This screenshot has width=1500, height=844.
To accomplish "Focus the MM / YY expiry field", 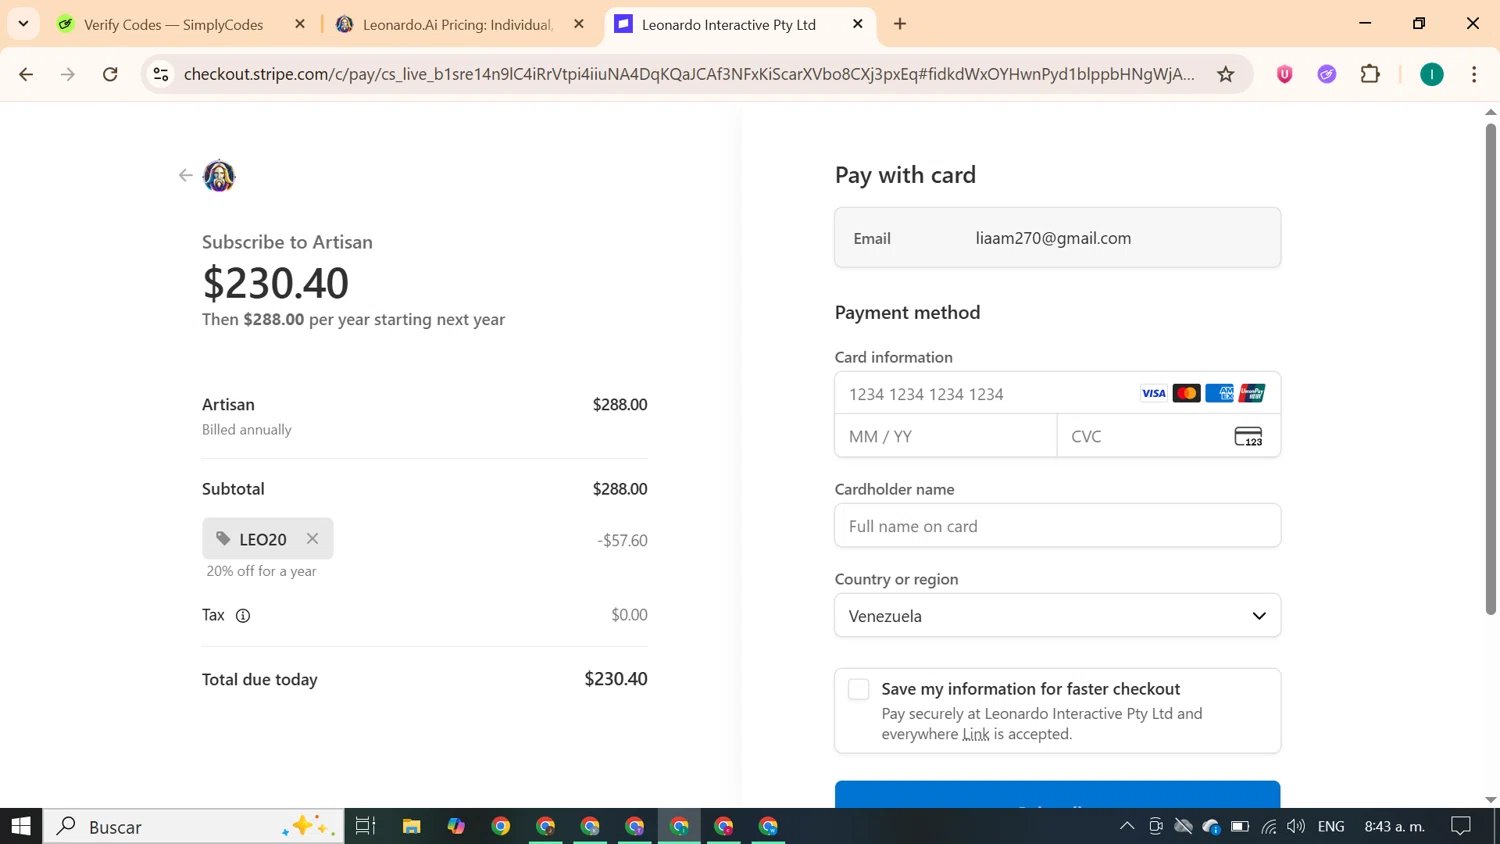I will 946,436.
